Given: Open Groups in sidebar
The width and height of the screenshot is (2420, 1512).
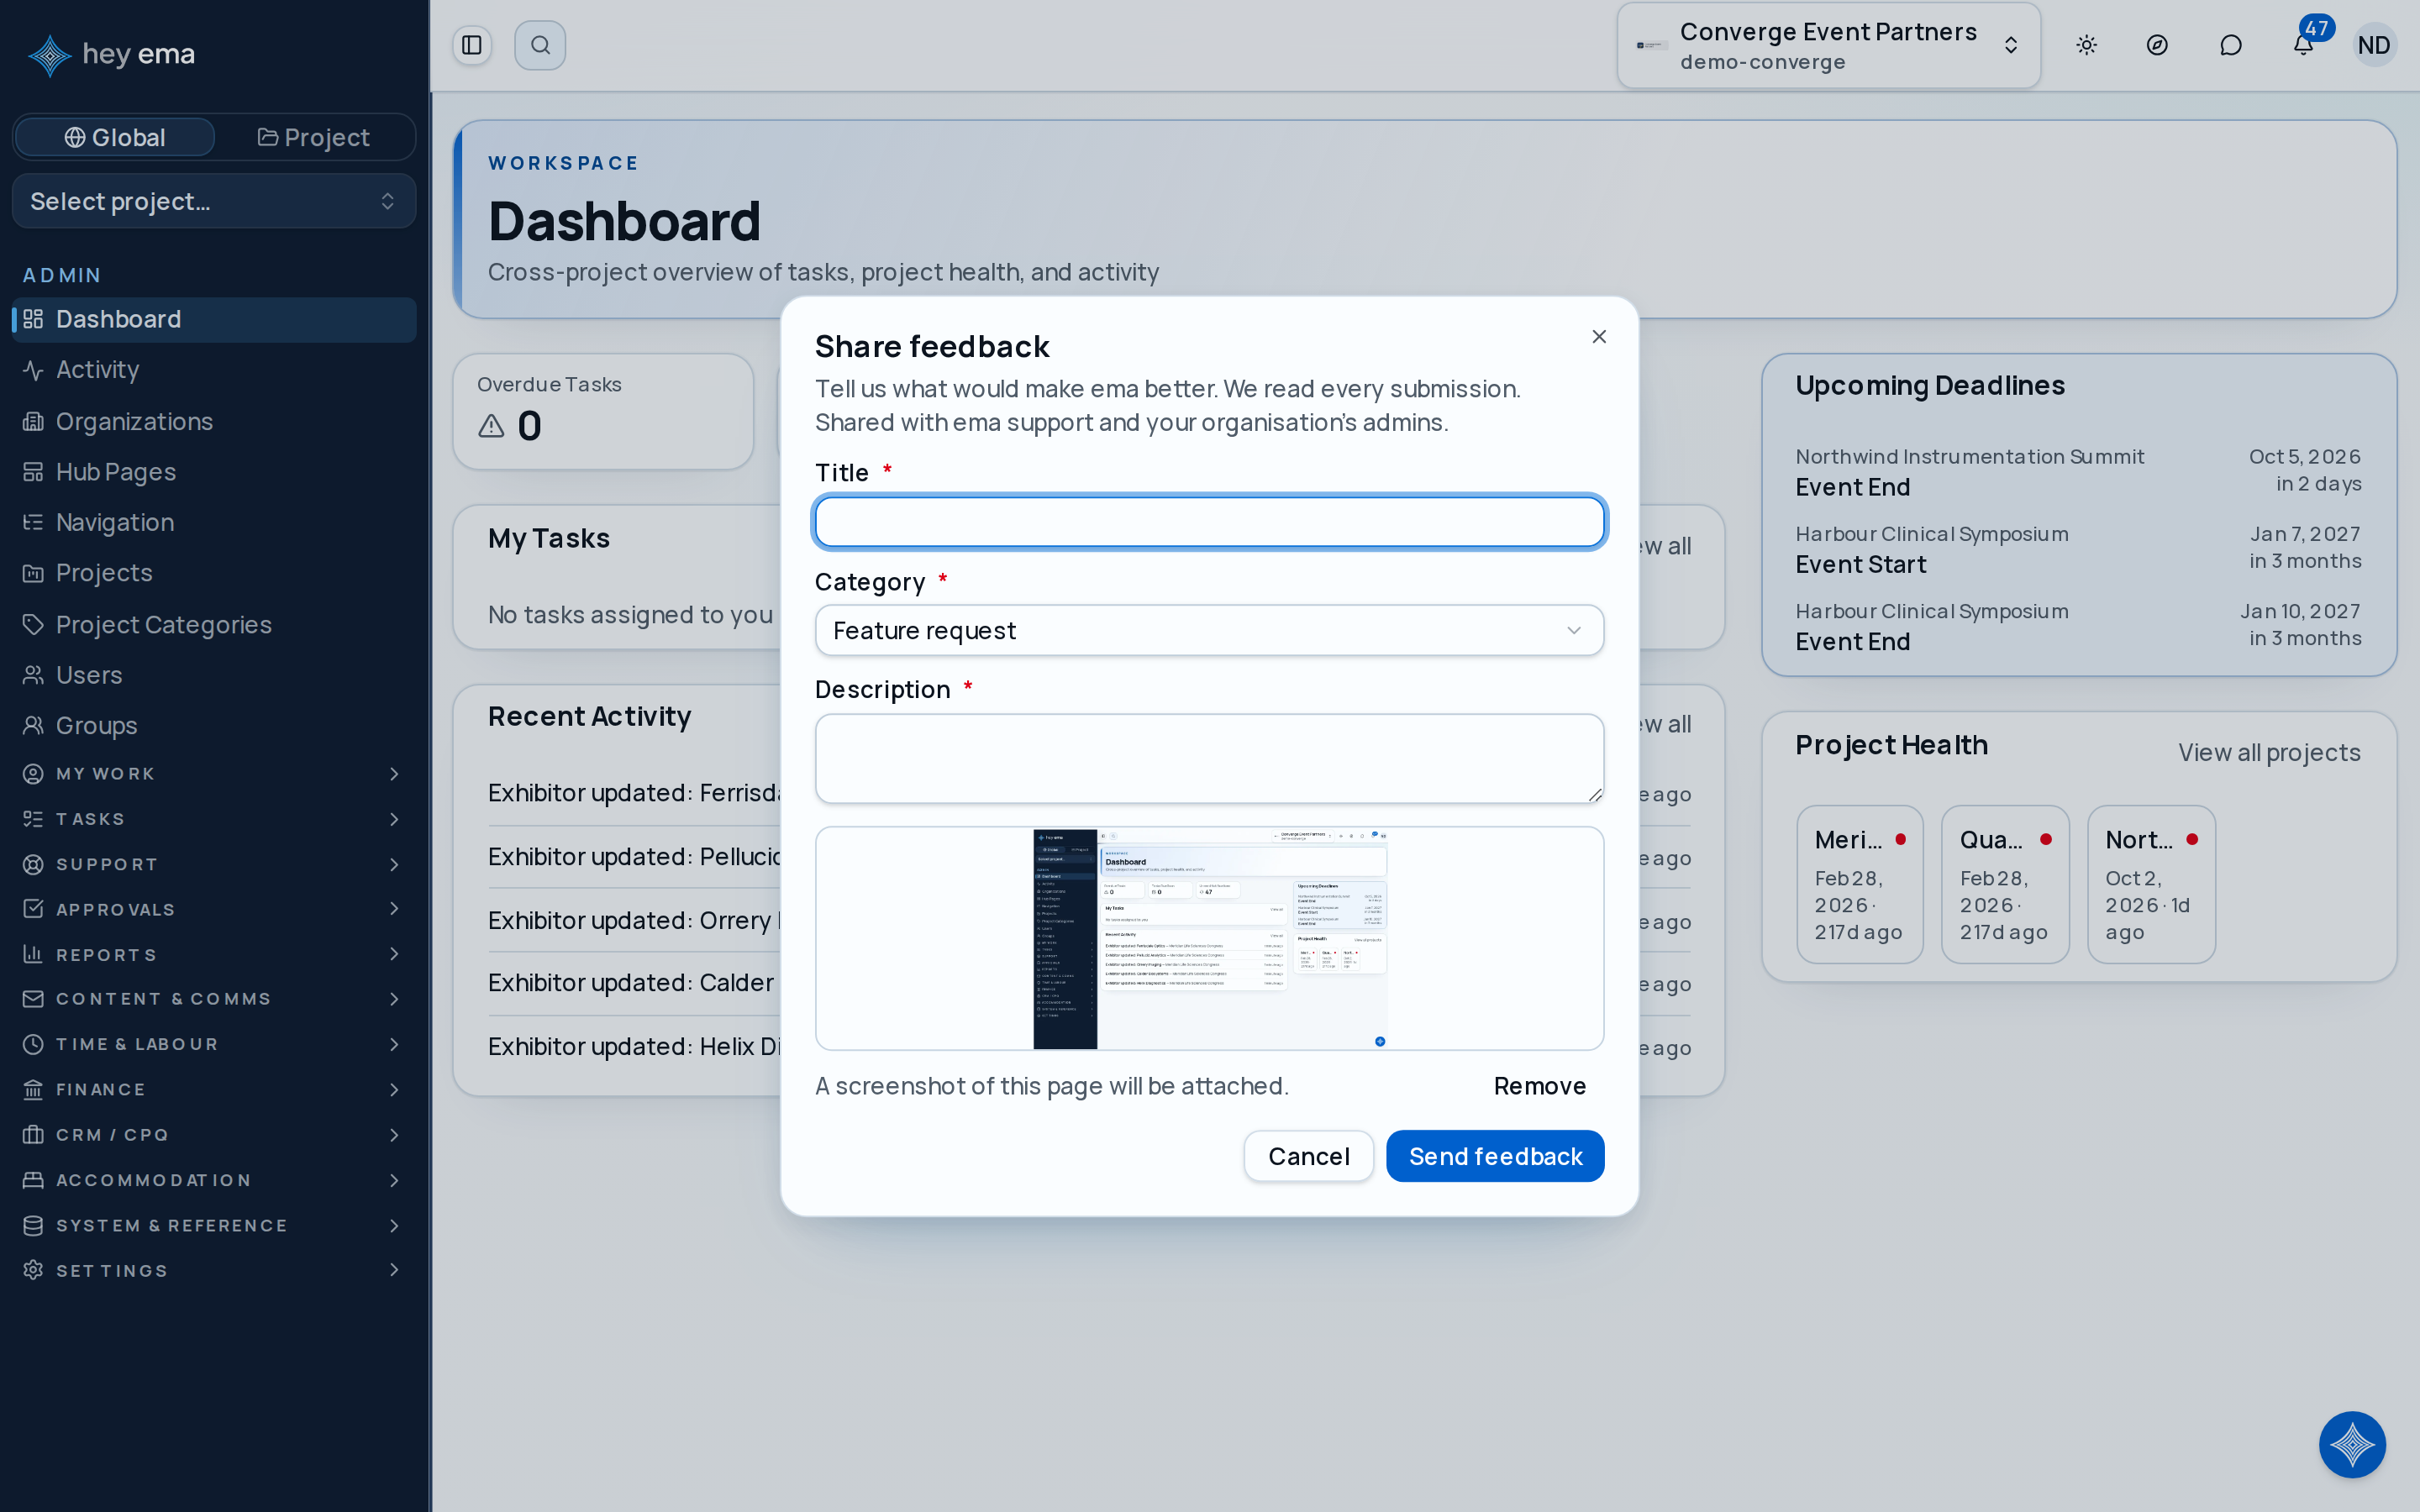Looking at the screenshot, I should (x=213, y=726).
